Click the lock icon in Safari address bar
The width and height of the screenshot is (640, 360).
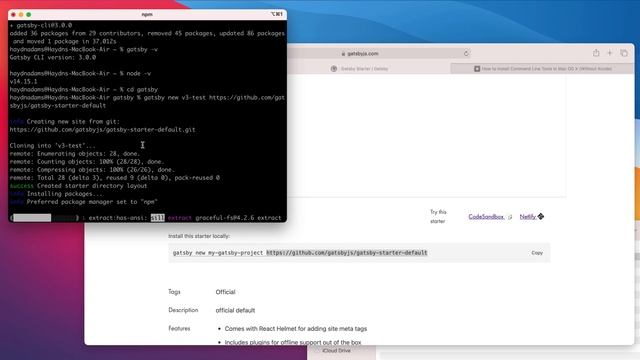click(x=343, y=53)
